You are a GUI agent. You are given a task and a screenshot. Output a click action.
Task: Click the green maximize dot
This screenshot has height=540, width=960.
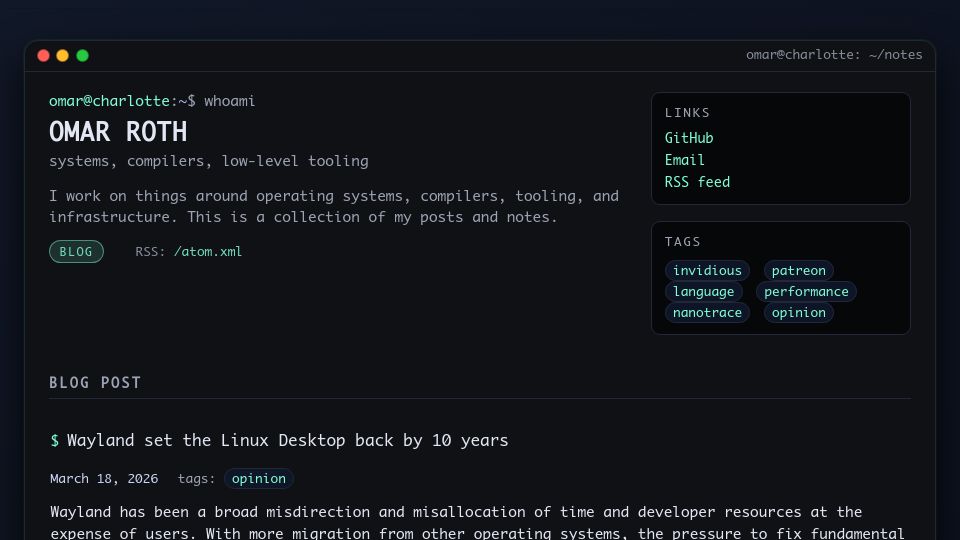click(82, 56)
